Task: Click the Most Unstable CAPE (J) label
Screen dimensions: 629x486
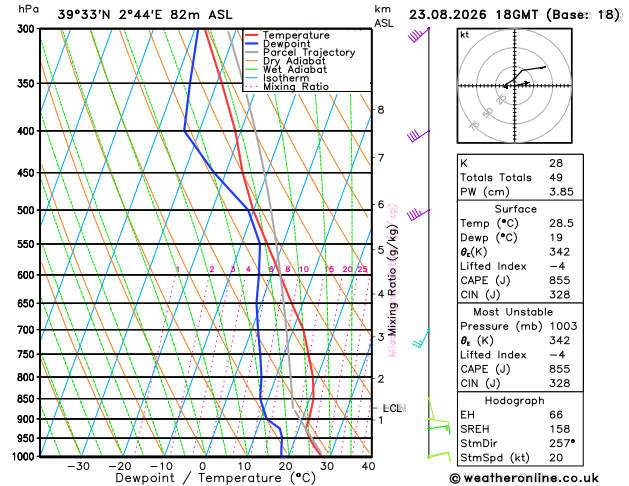Action: tap(485, 369)
